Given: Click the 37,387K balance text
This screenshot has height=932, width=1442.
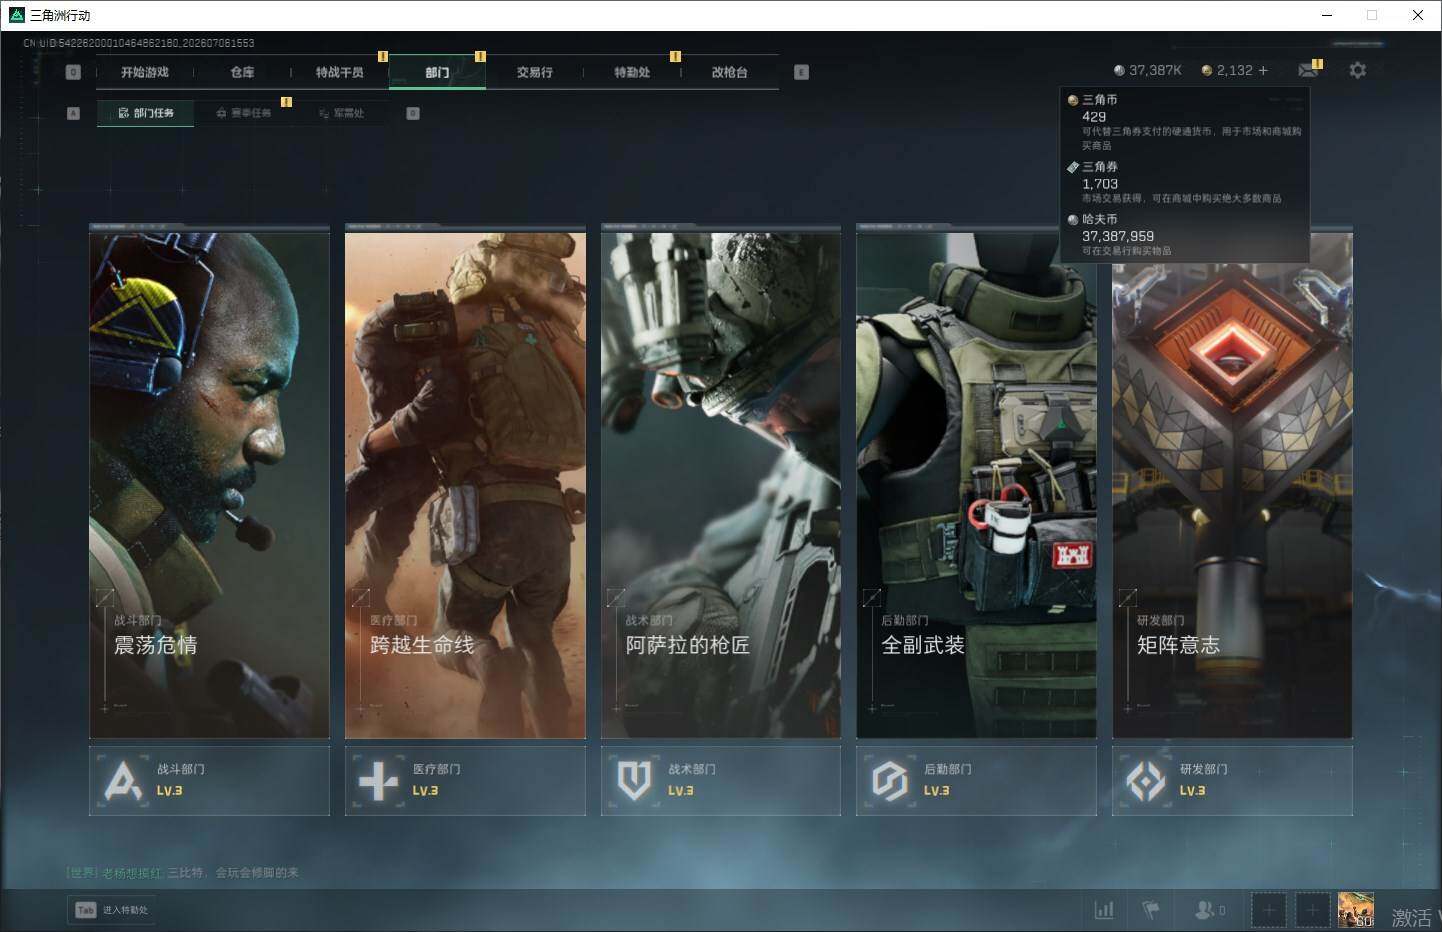Looking at the screenshot, I should click(1155, 70).
